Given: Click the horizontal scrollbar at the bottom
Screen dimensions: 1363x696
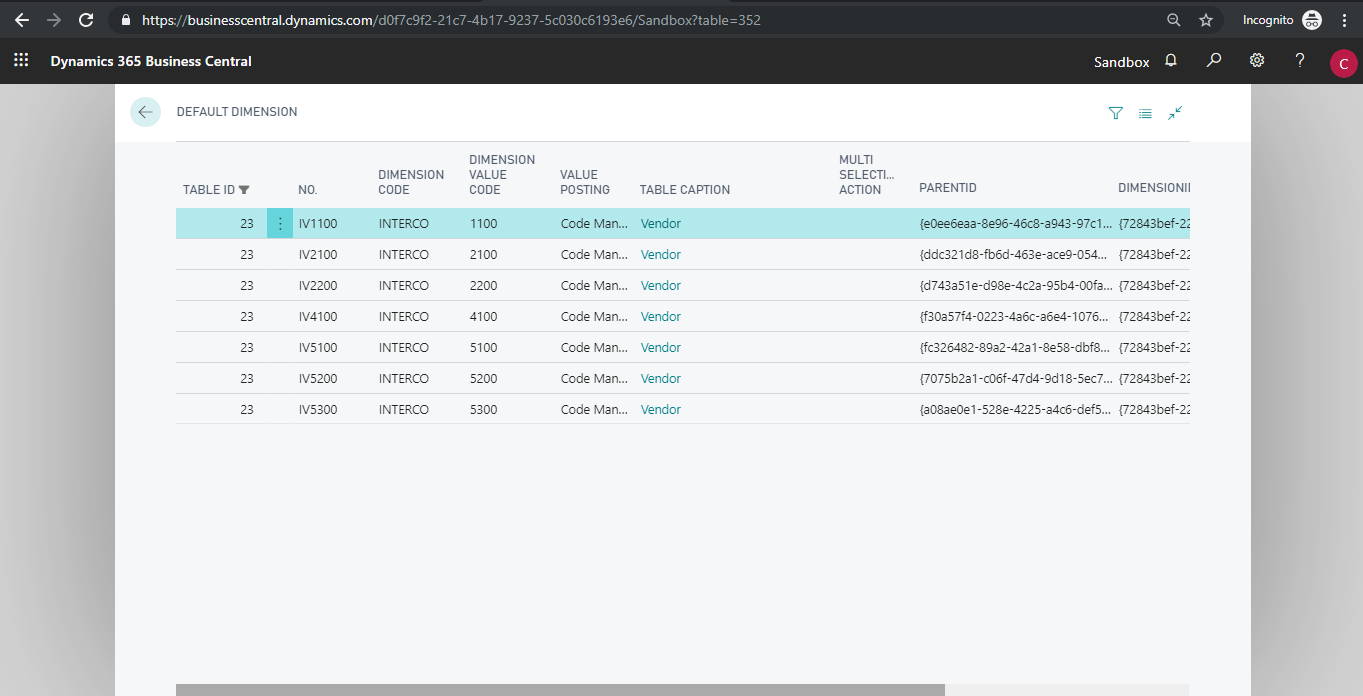Looking at the screenshot, I should click(560, 690).
